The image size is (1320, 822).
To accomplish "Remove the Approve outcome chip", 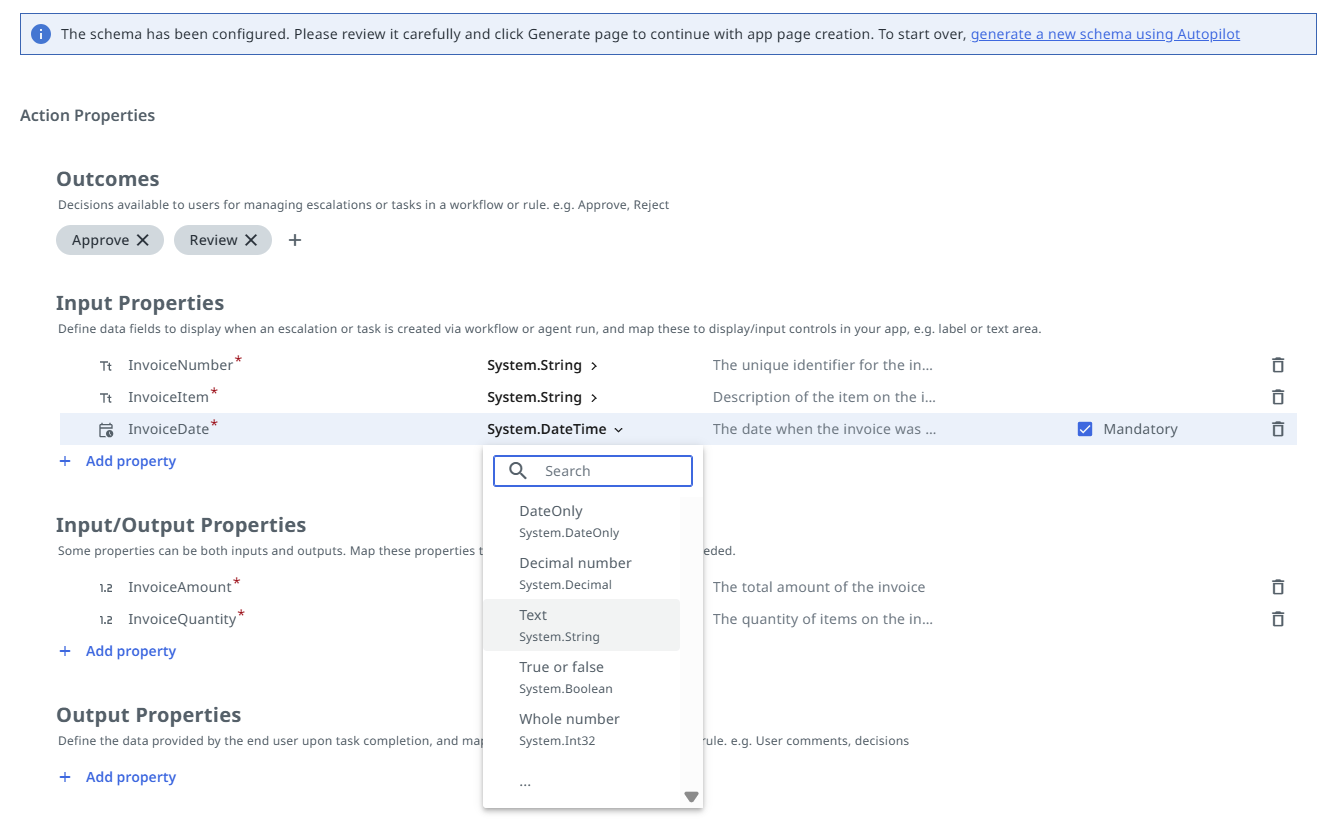I will click(x=143, y=240).
